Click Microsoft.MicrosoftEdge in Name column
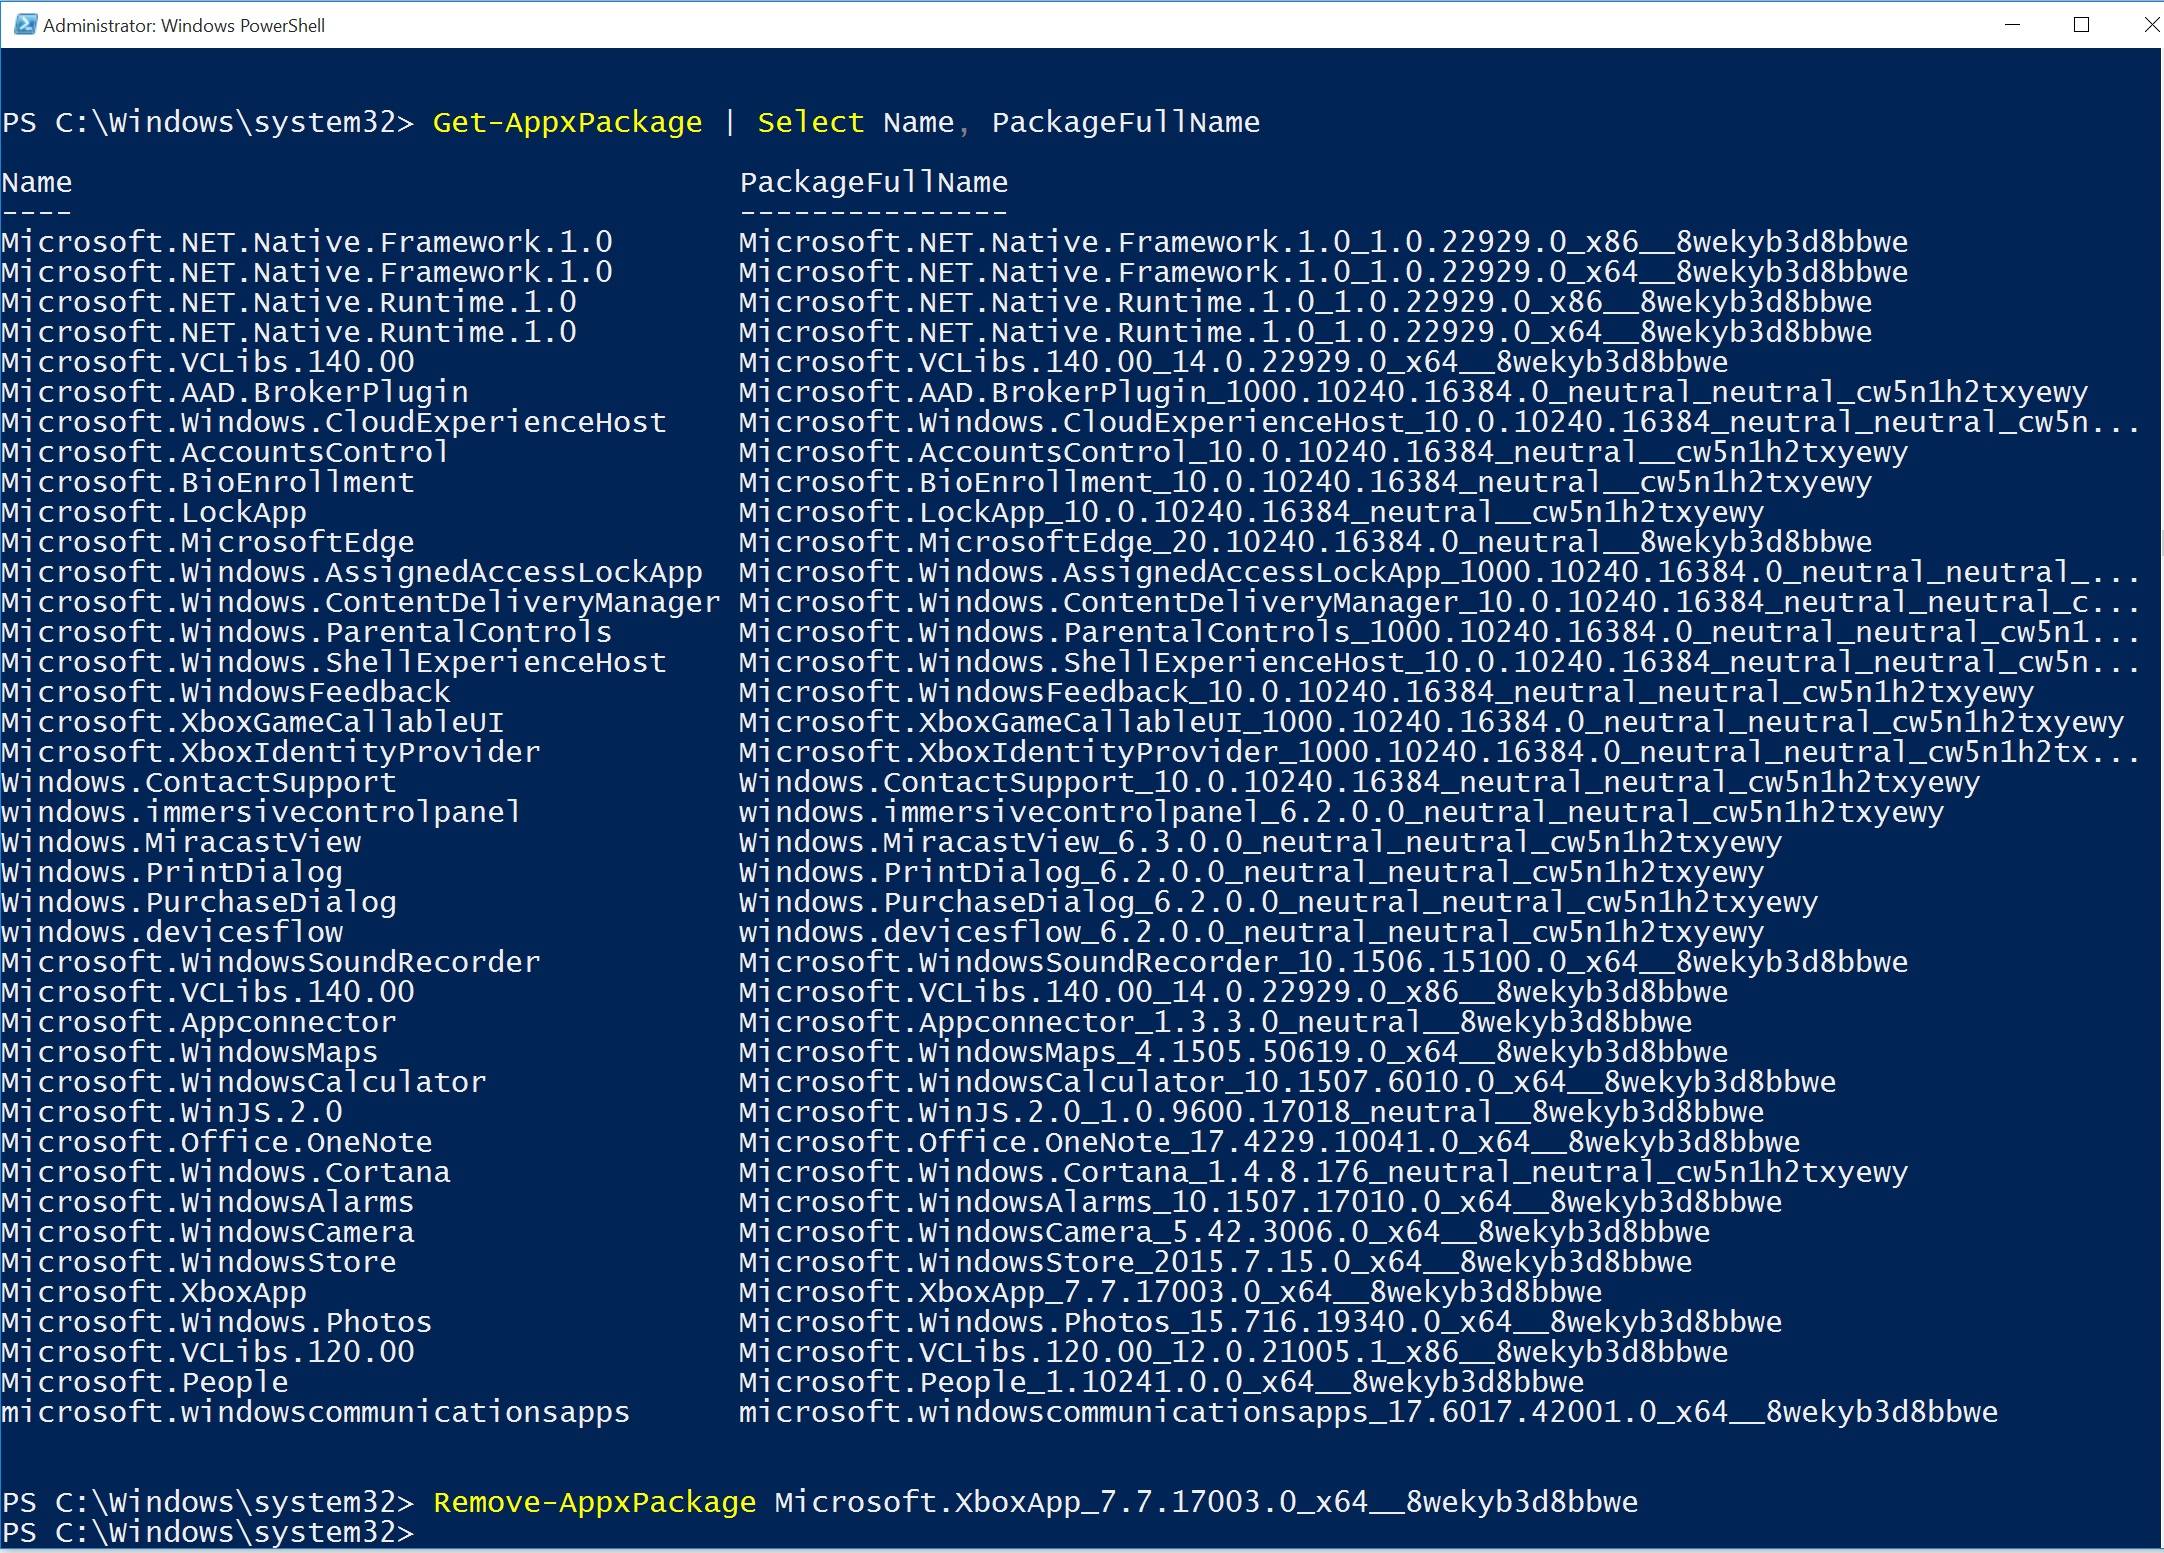2164x1553 pixels. coord(208,542)
